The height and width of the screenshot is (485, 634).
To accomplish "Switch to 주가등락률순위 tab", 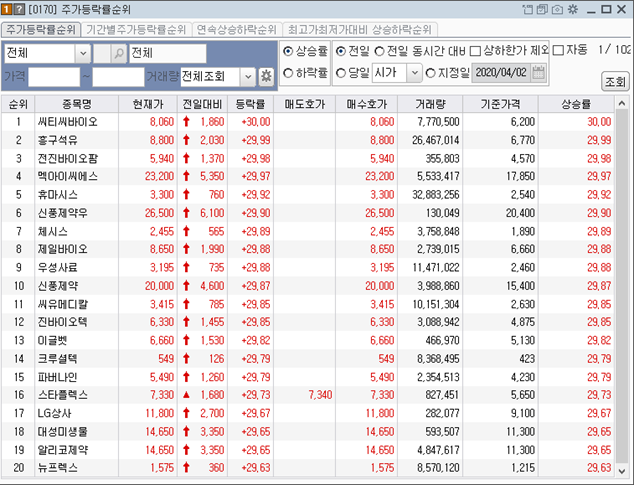I will pos(41,30).
